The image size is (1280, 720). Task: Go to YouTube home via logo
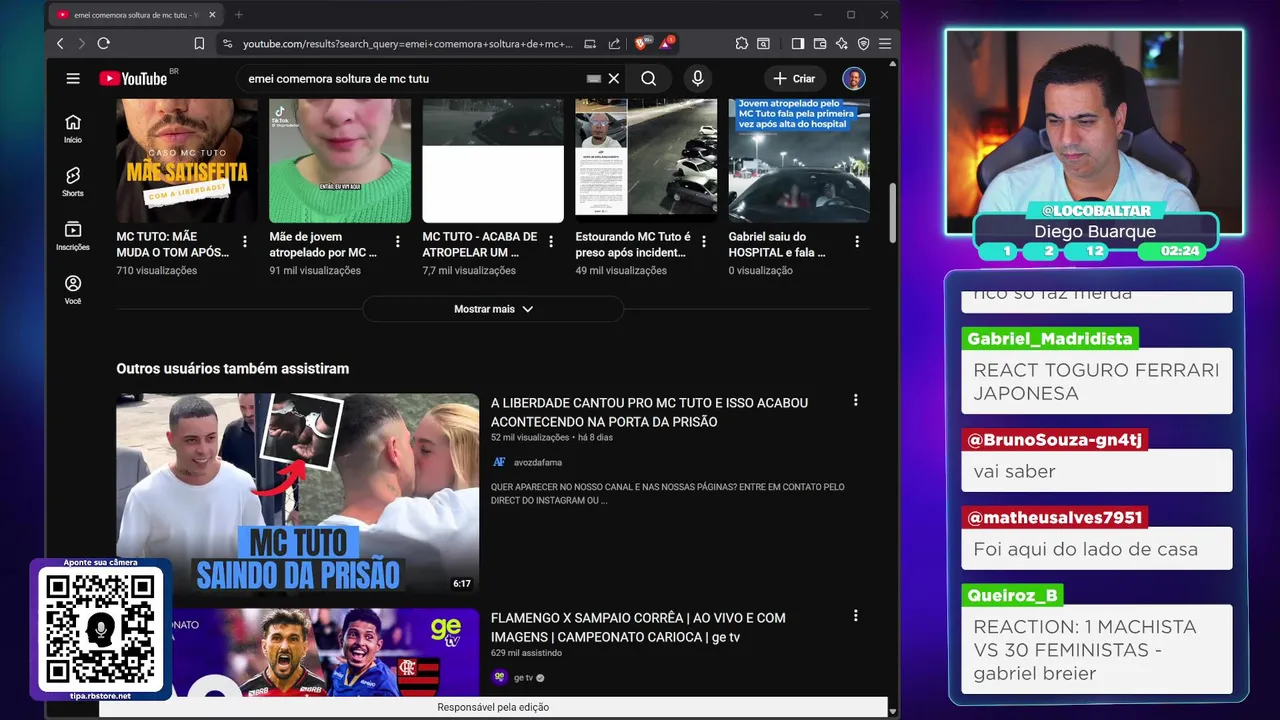tap(134, 79)
